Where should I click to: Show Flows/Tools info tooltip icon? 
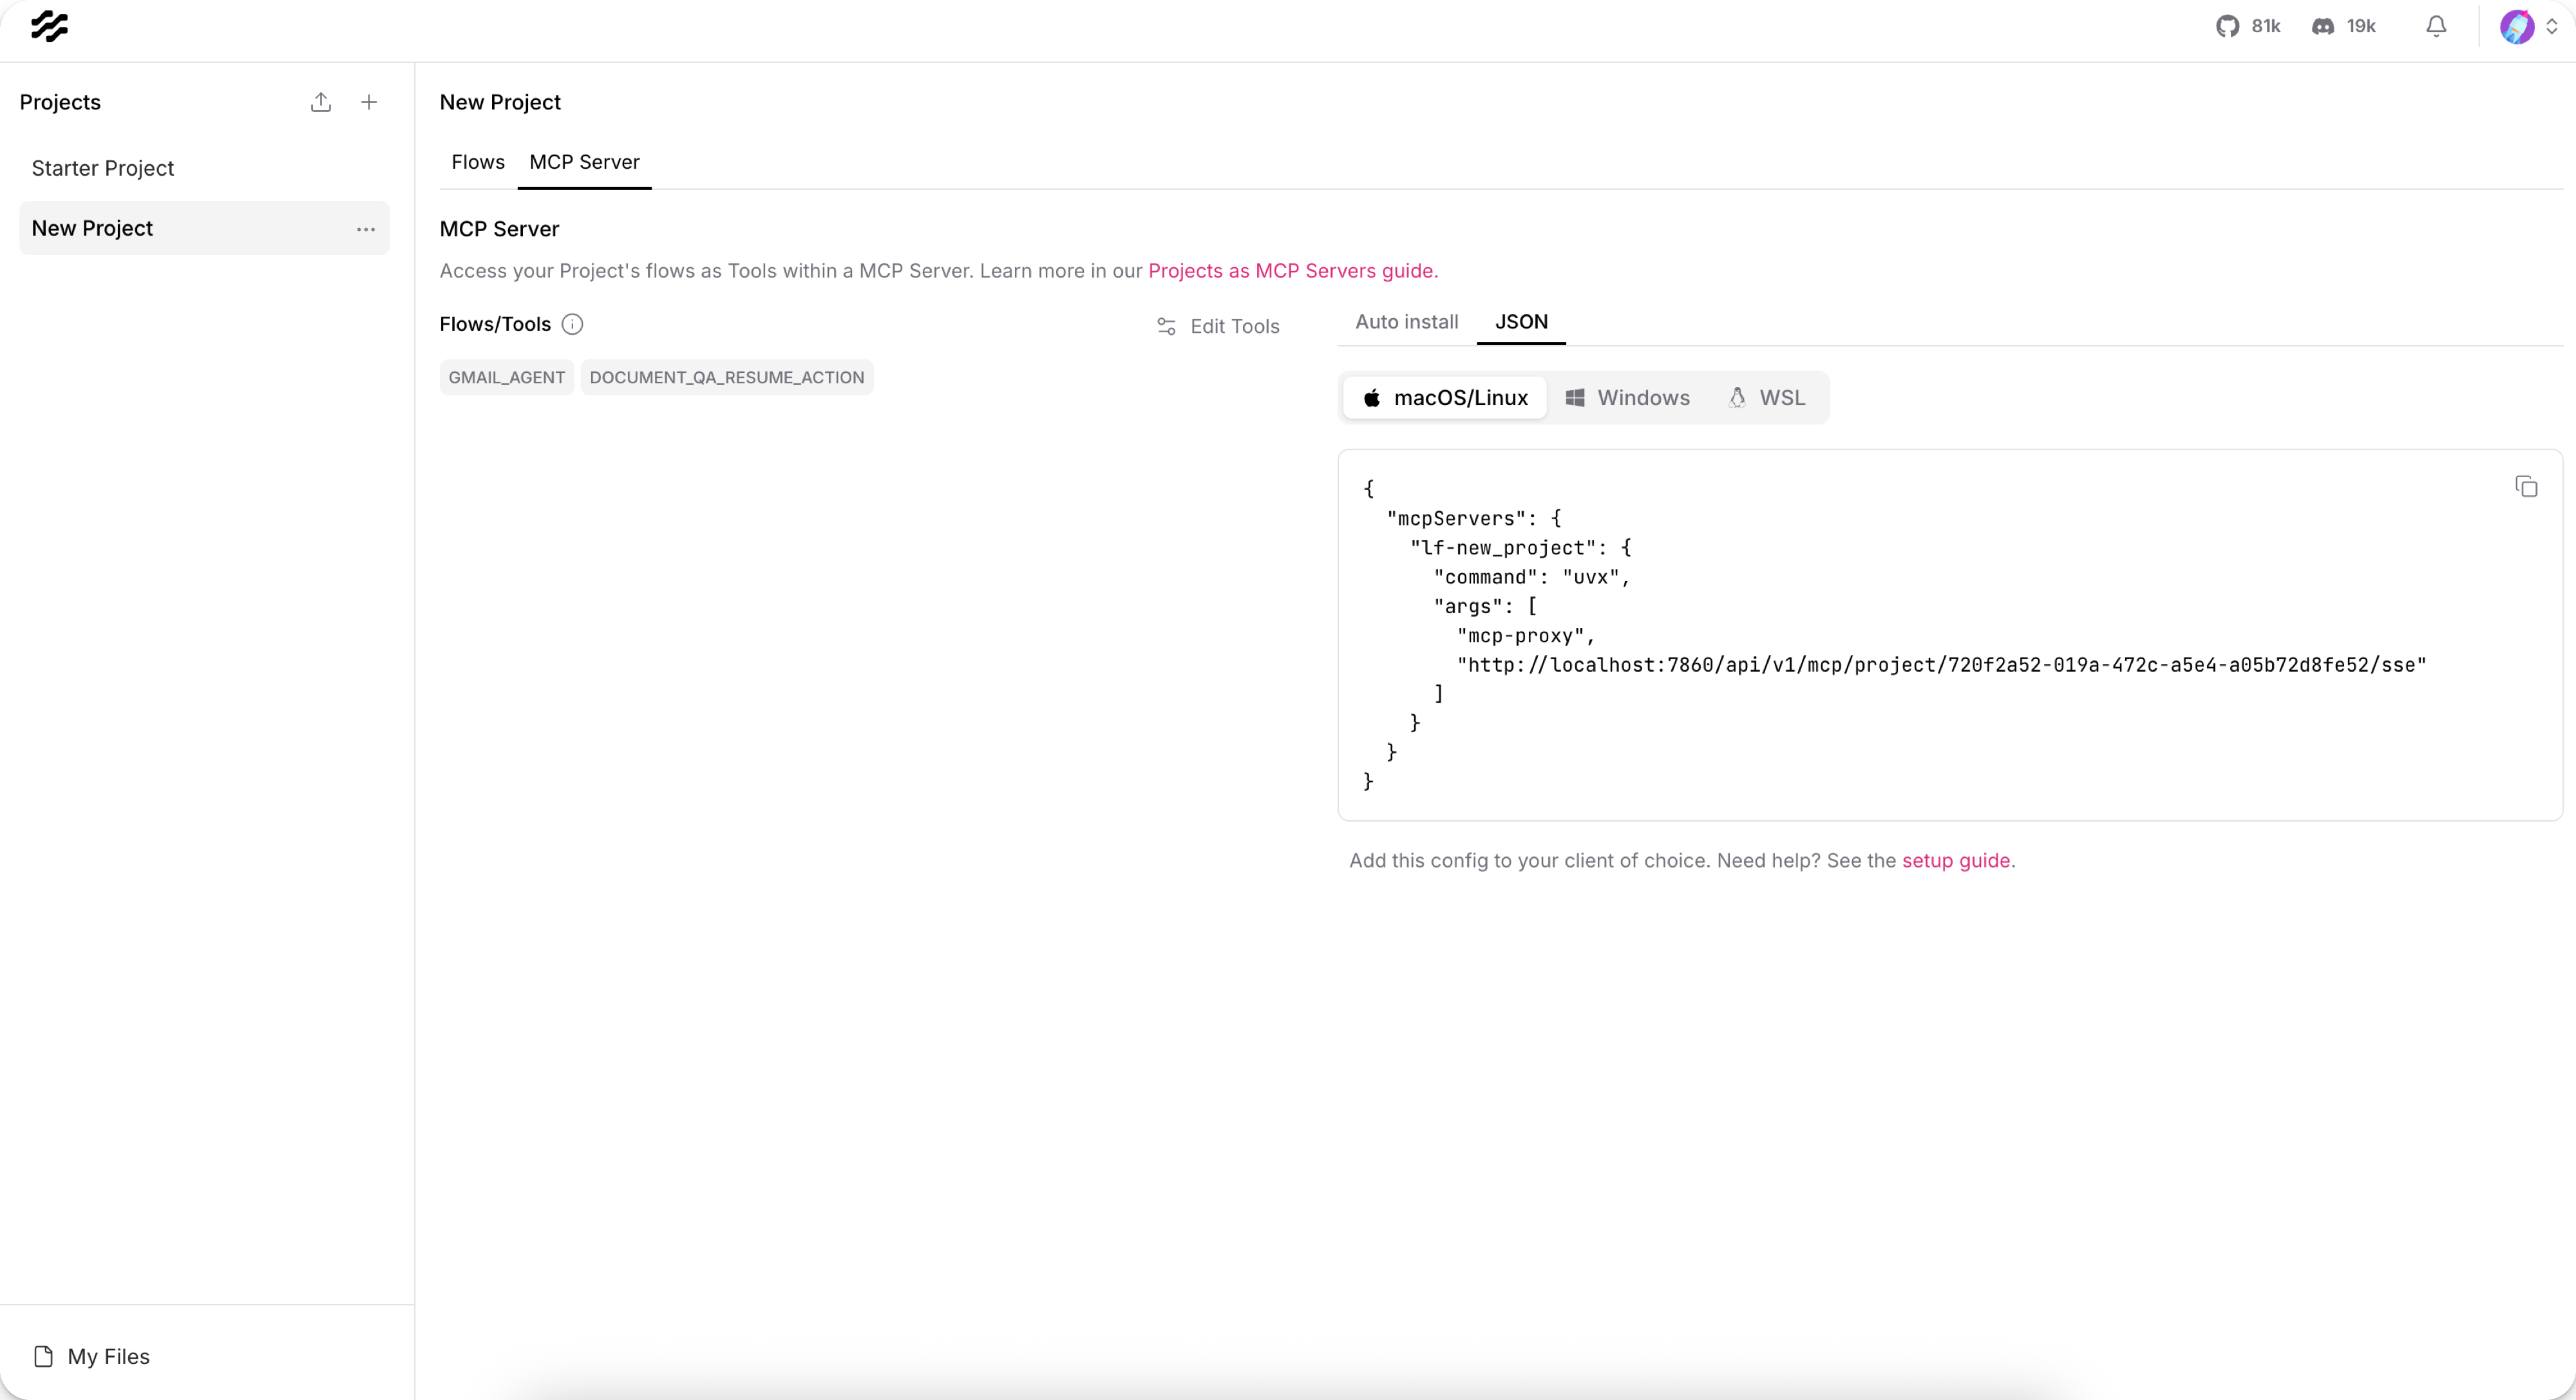point(572,324)
